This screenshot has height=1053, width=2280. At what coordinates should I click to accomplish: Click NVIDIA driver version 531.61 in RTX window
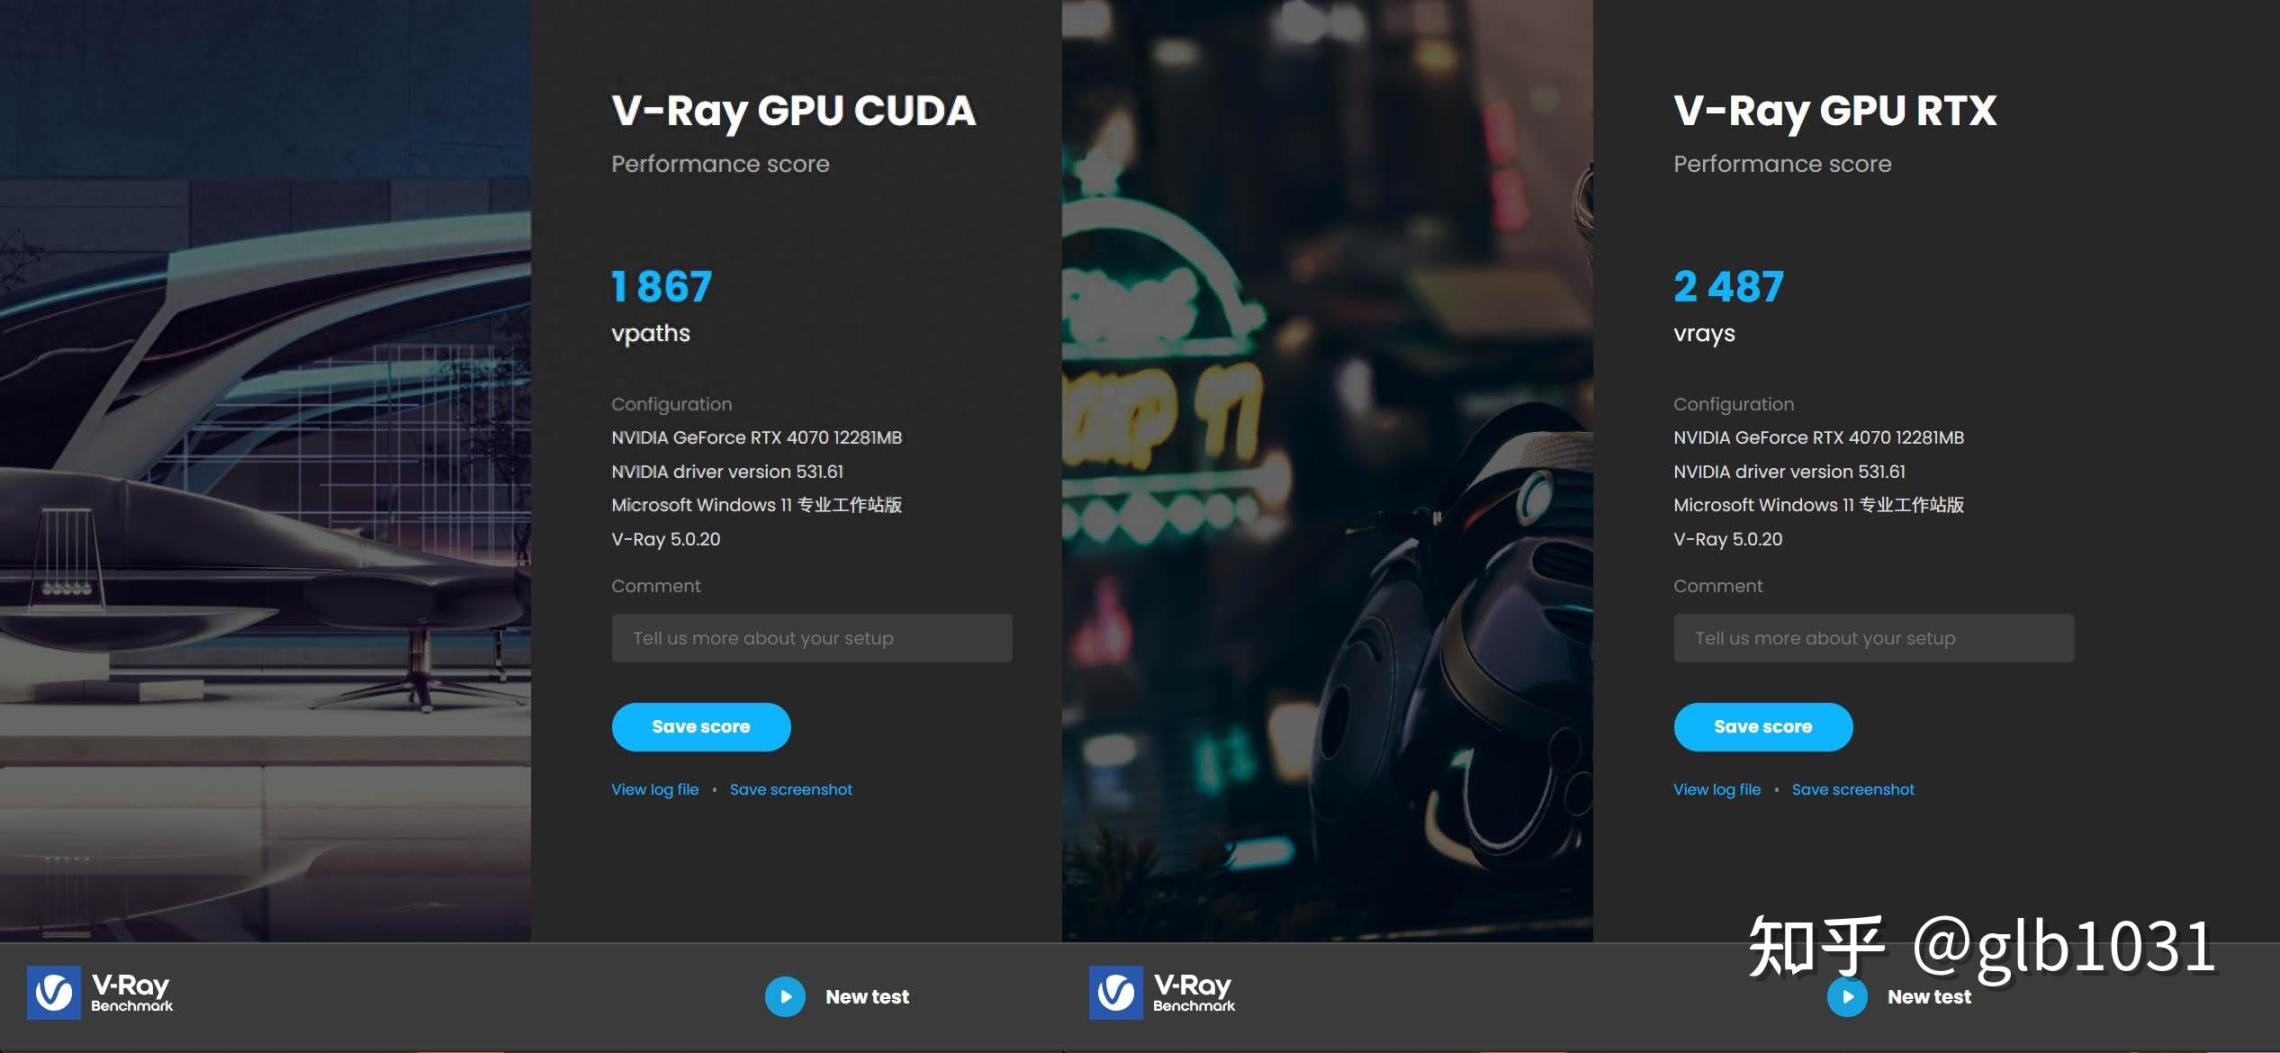tap(1789, 472)
